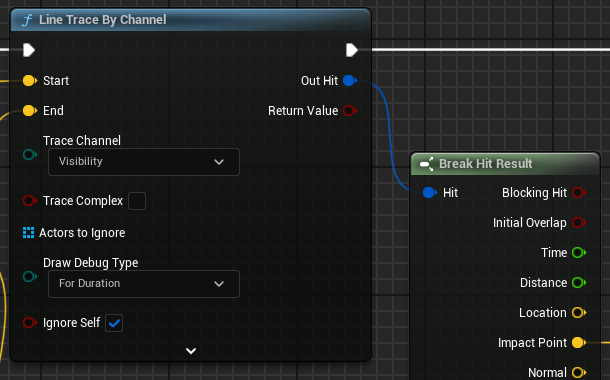
Task: Click the Initial Overlap label
Action: pos(530,222)
